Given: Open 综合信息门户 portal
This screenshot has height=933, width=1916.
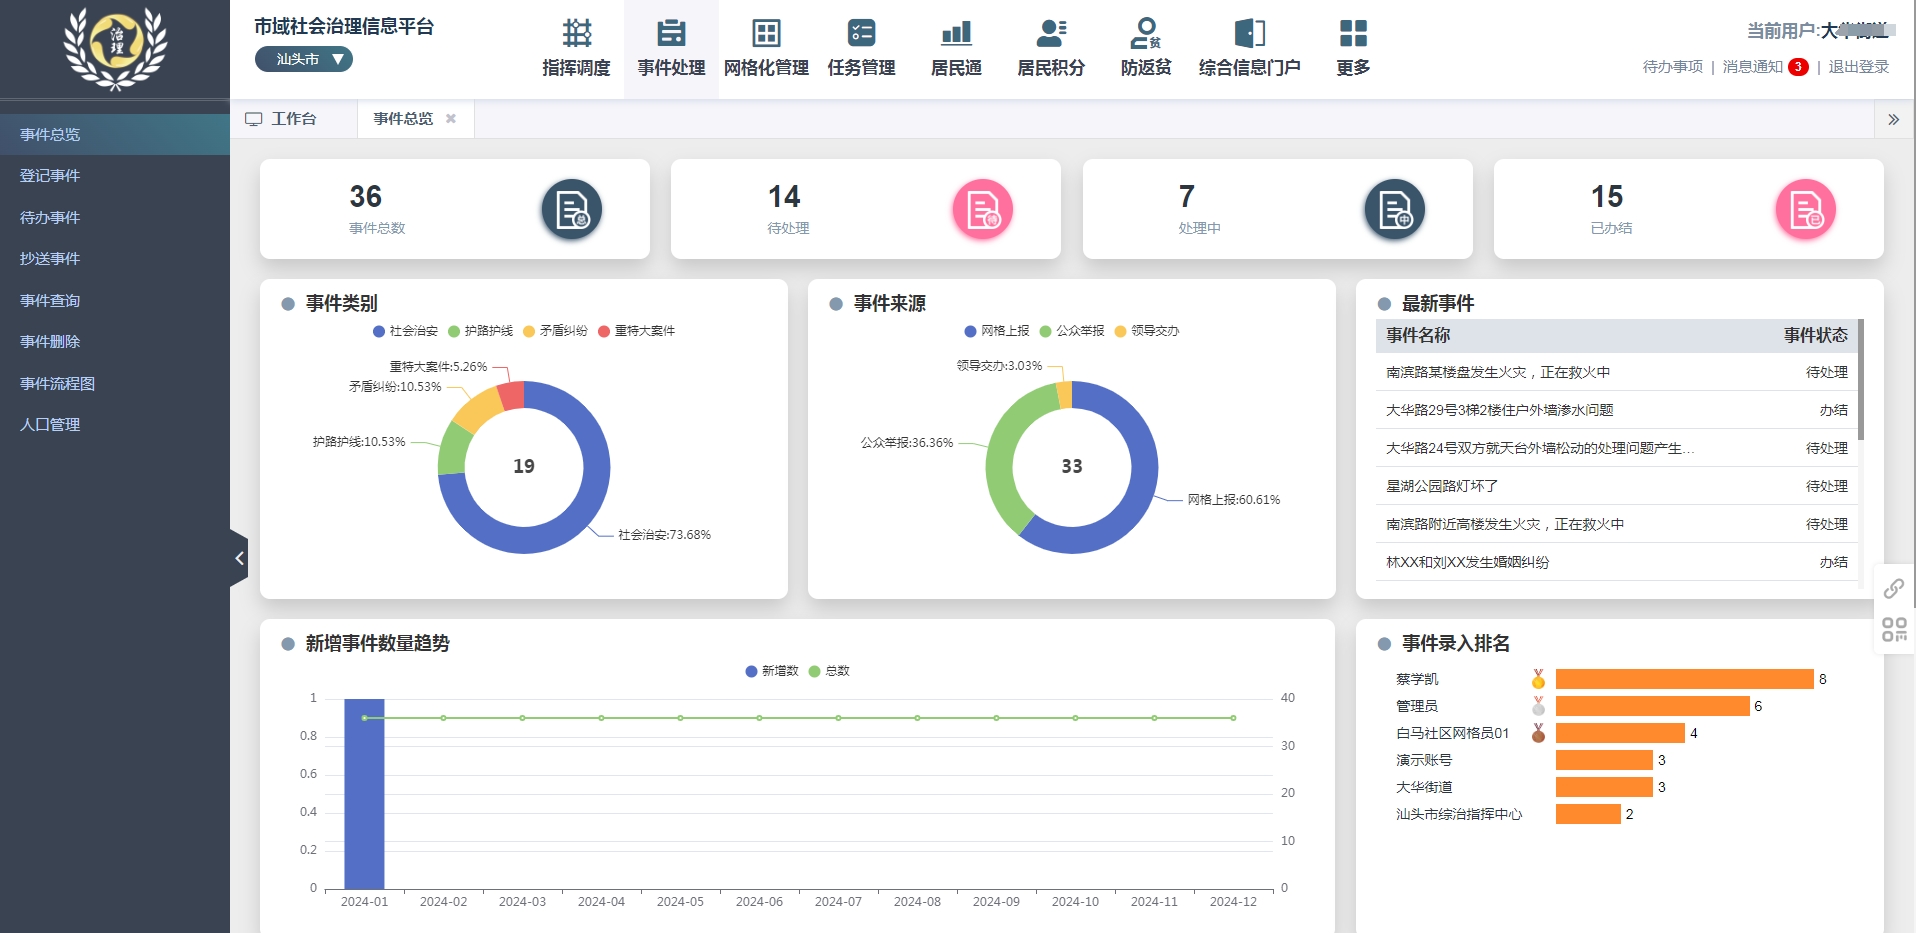Looking at the screenshot, I should 1249,48.
